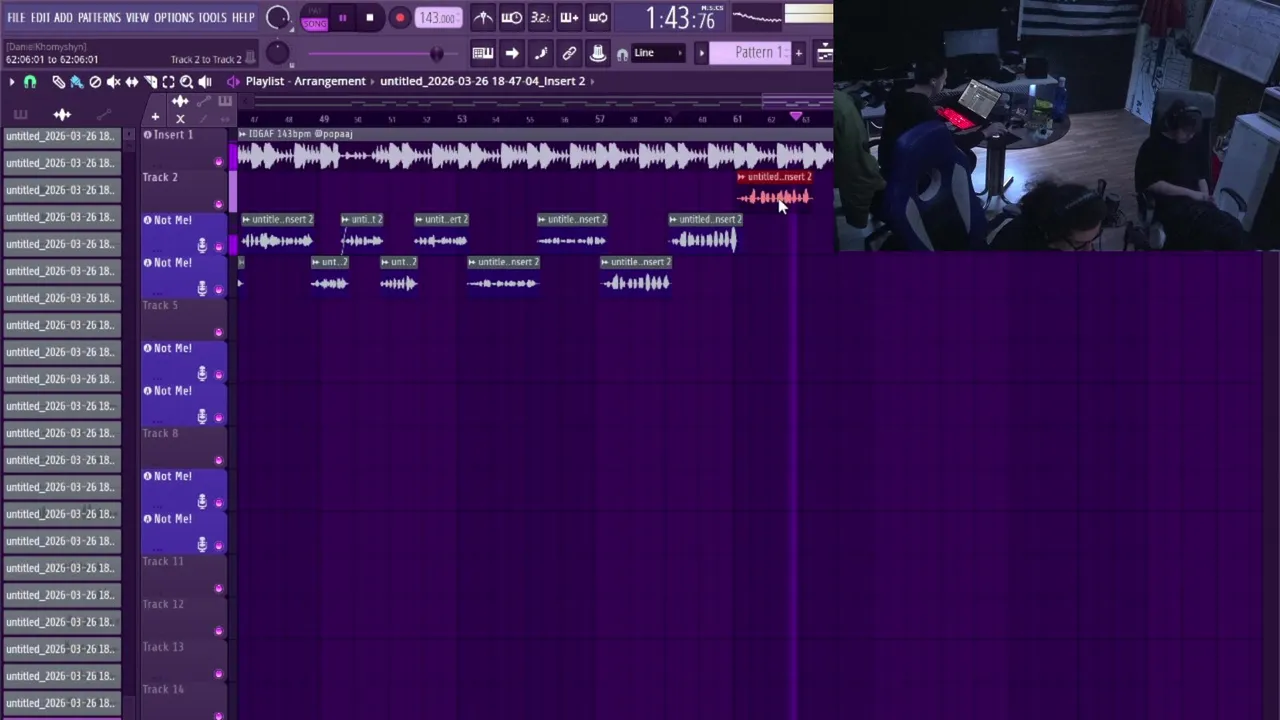Click the audio waveform filter icon in browser header
1280x720 pixels.
pyautogui.click(x=62, y=115)
